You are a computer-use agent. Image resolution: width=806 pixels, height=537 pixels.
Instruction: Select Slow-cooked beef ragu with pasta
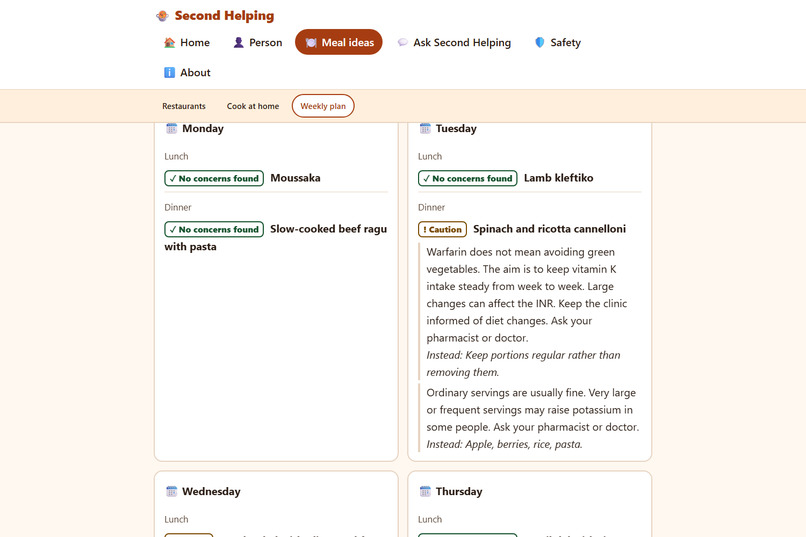click(276, 237)
